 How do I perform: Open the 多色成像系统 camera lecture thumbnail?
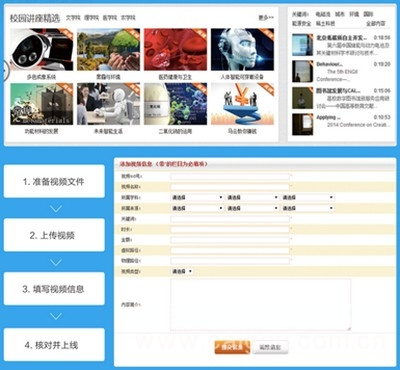point(42,49)
